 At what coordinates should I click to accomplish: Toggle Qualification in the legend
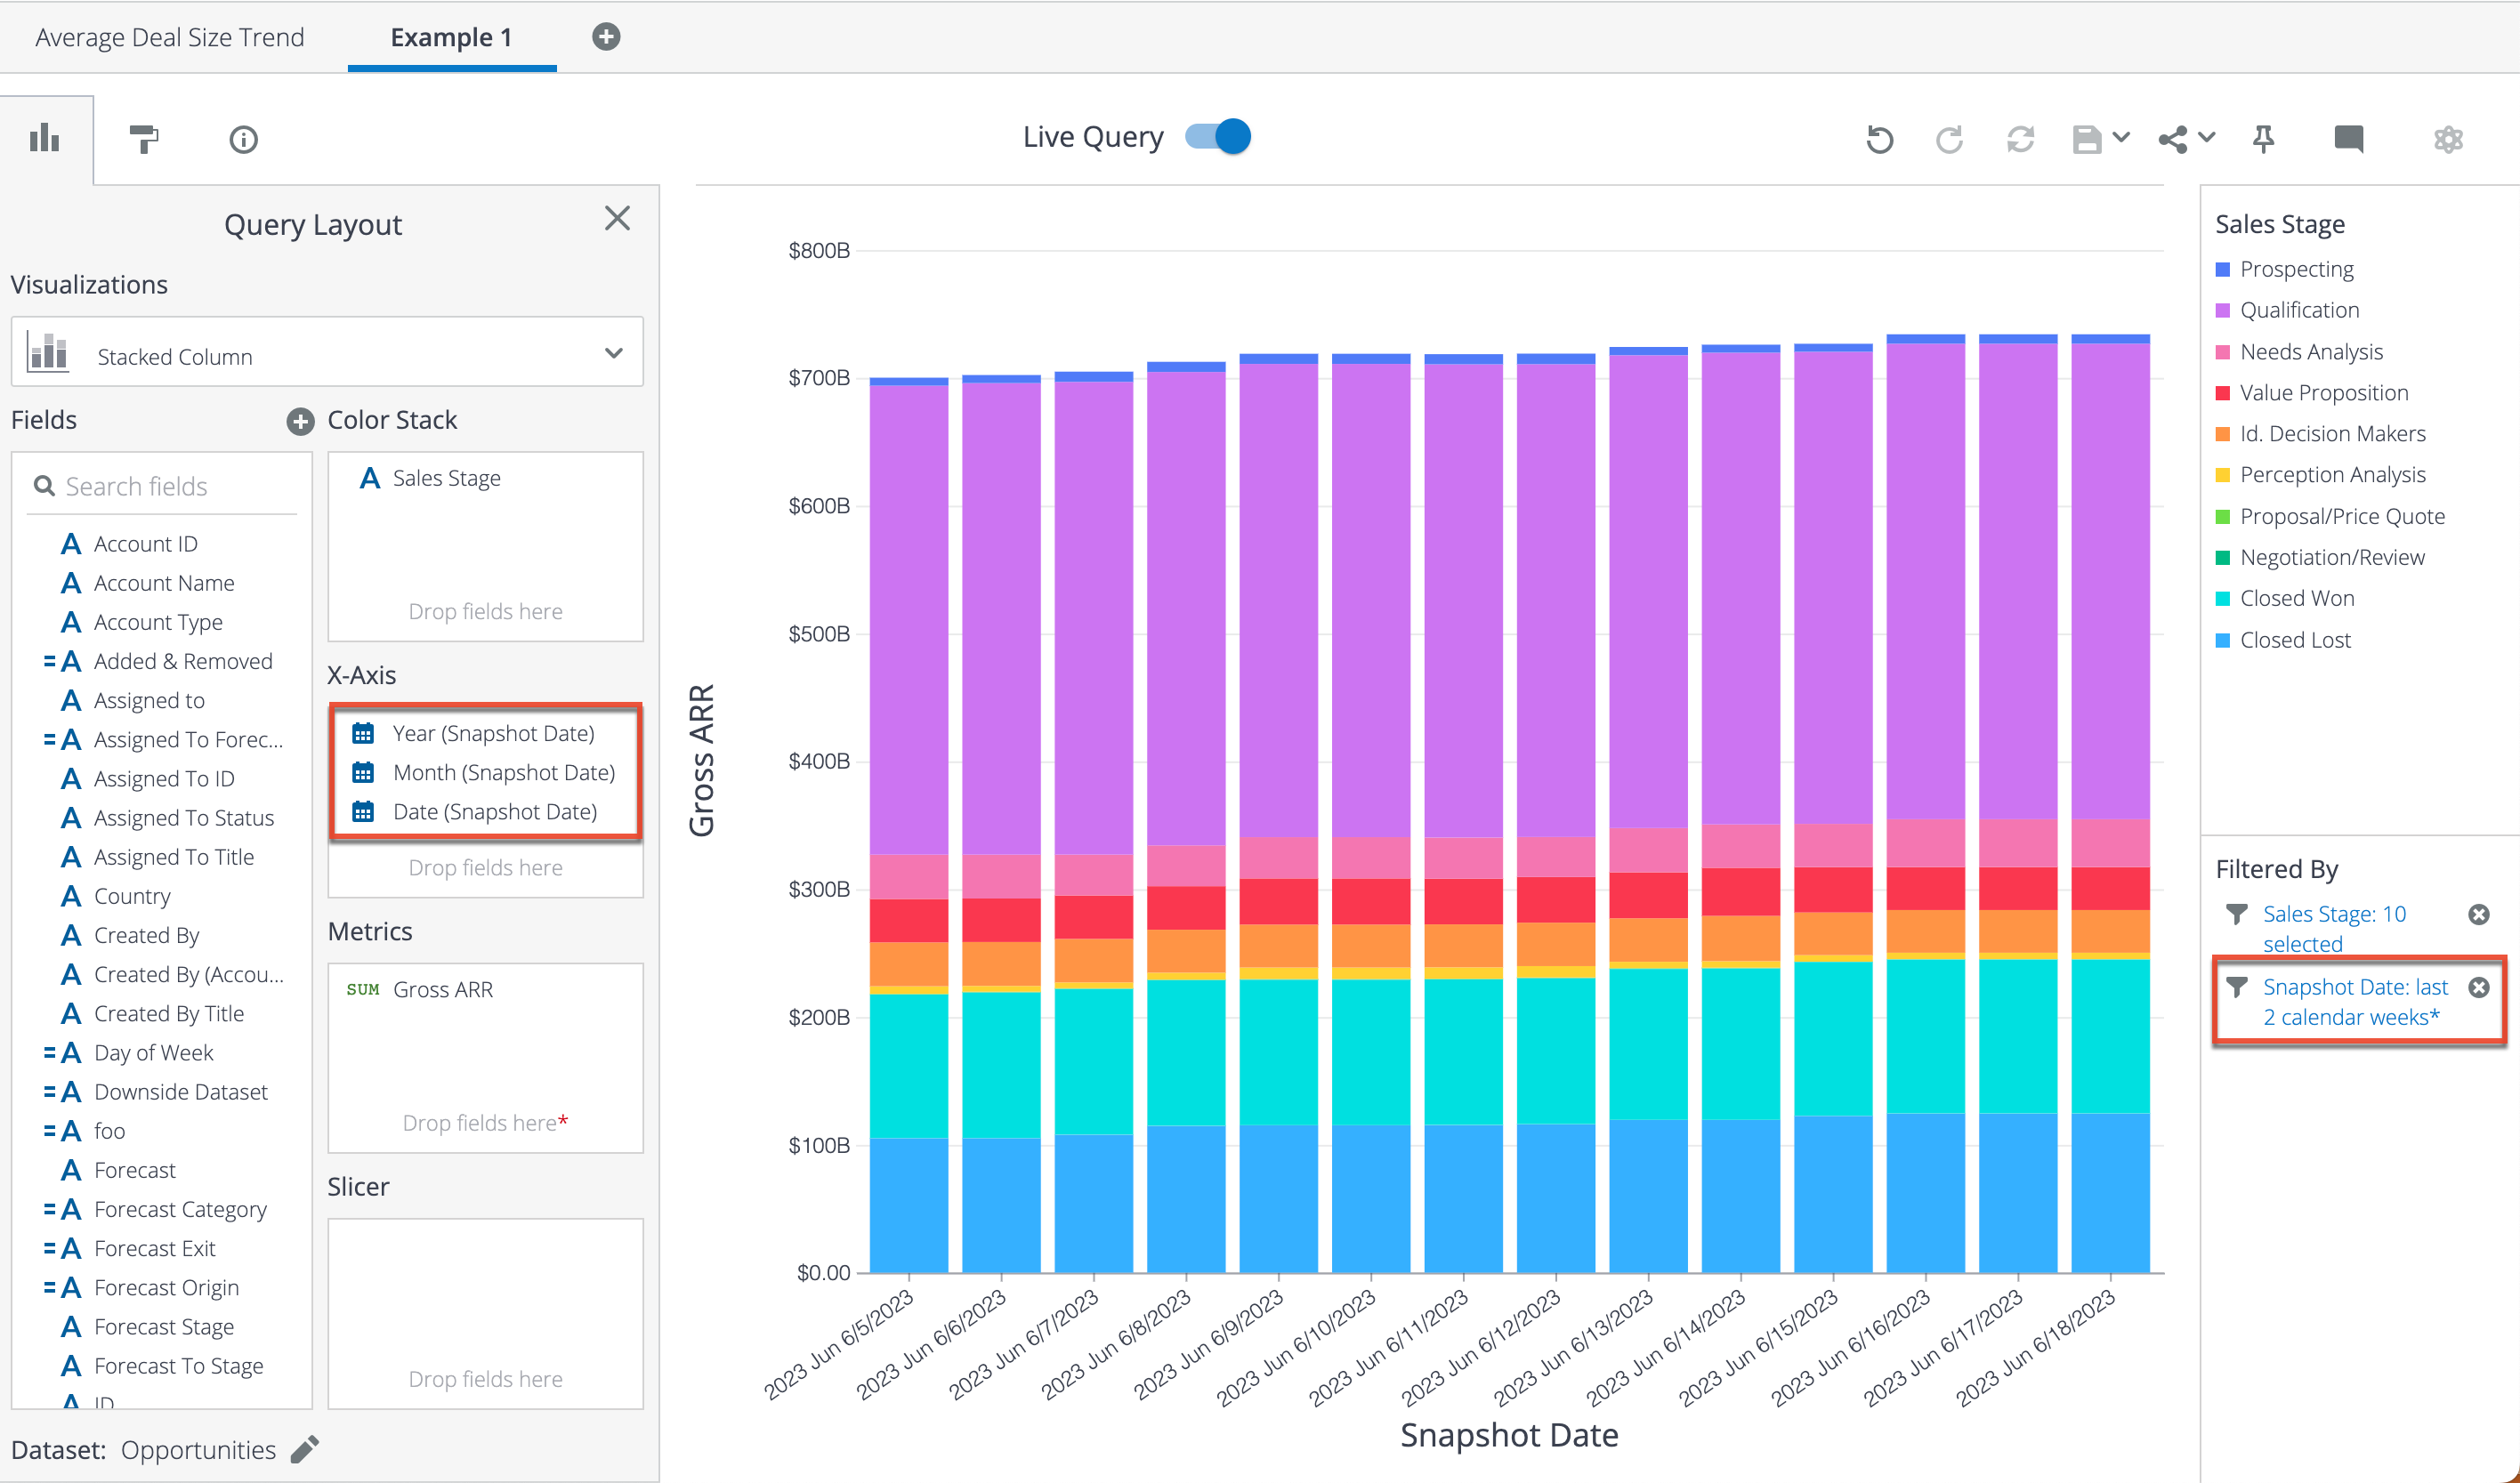pyautogui.click(x=2287, y=310)
